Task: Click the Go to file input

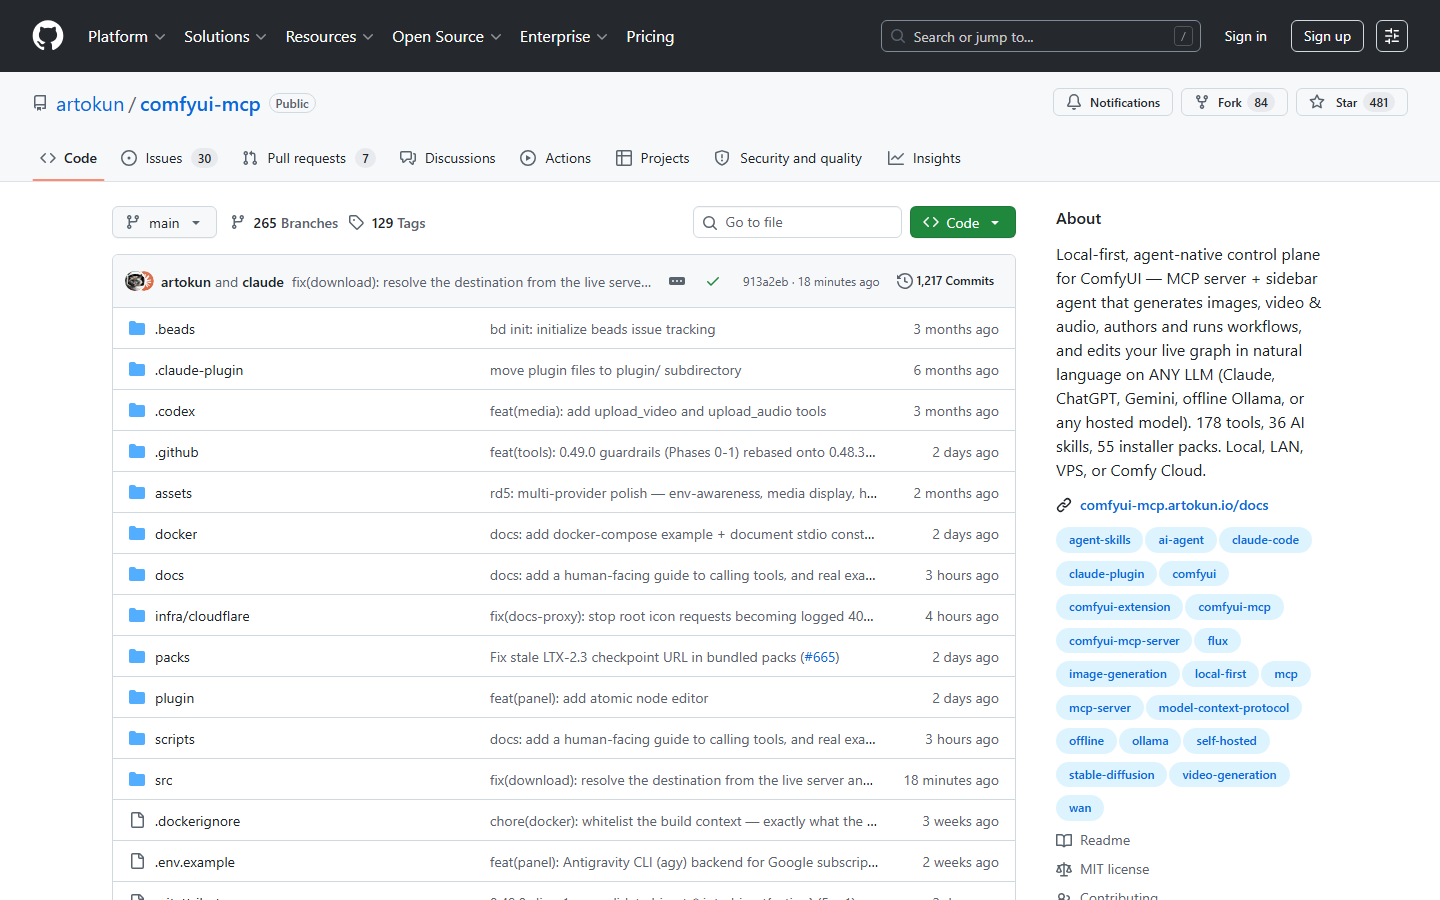Action: (x=797, y=222)
